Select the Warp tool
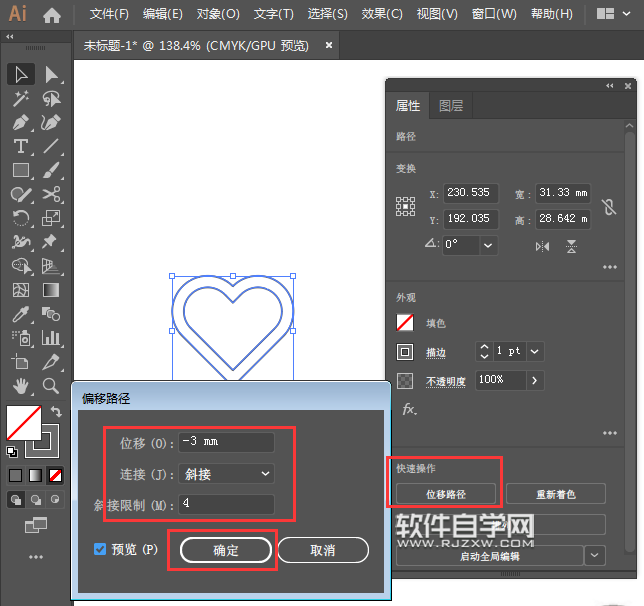This screenshot has width=644, height=606. pyautogui.click(x=21, y=242)
